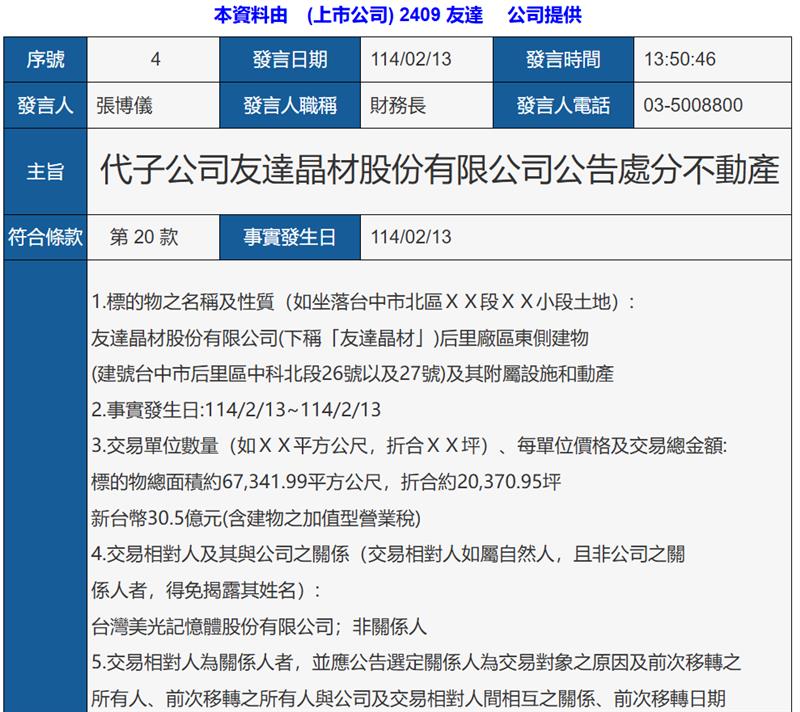Click the line '台灣美光記憶體股份有限公司；非關係人'
Viewport: 800px width, 712px height.
(x=259, y=626)
